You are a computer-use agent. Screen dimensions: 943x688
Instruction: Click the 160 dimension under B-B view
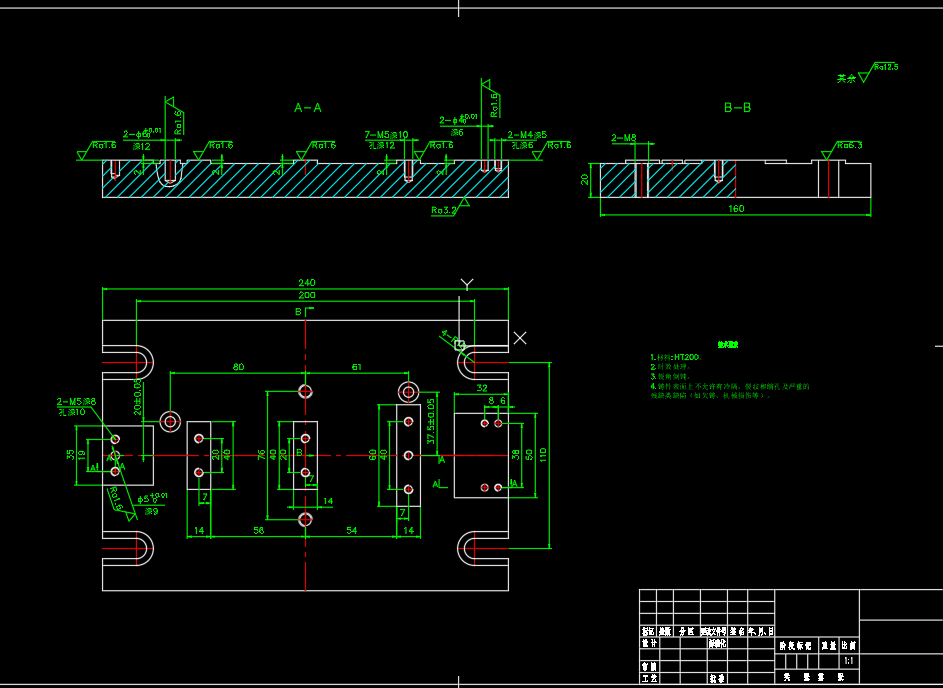736,209
